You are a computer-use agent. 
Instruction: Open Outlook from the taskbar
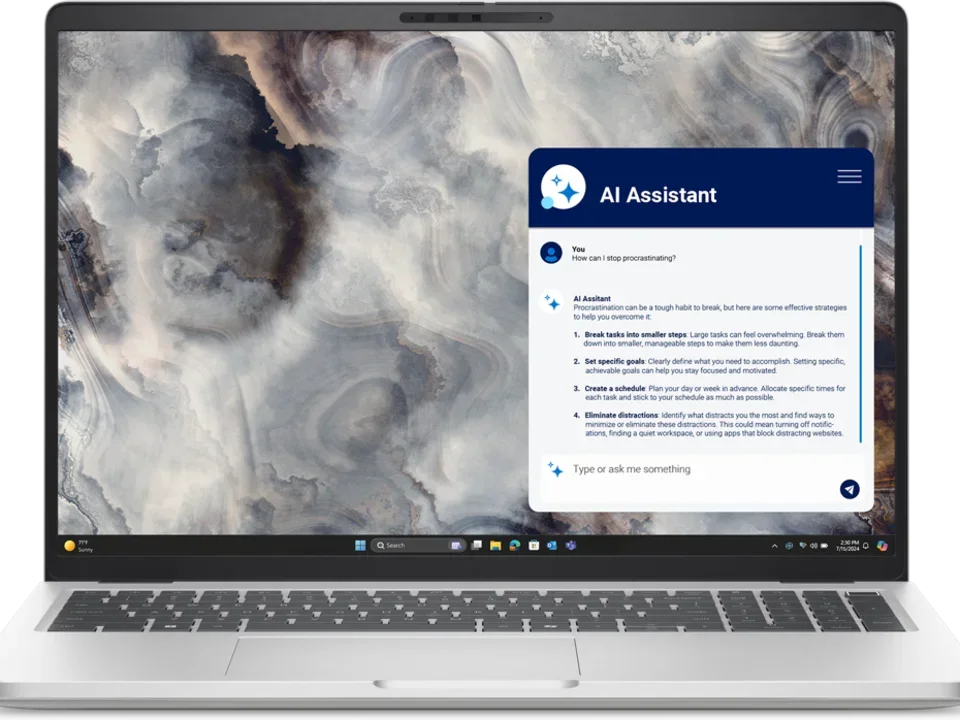550,546
